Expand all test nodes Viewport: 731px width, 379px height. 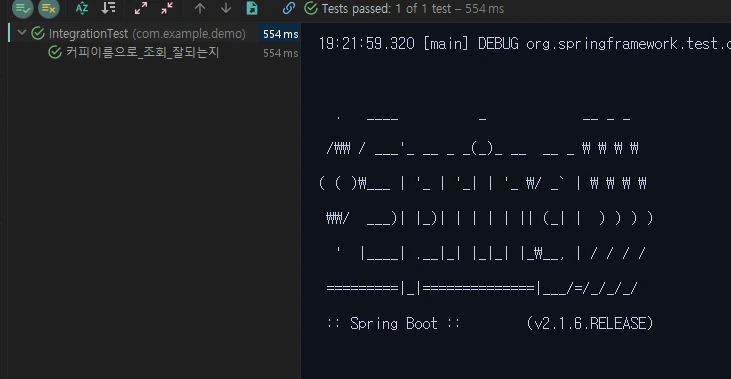point(140,8)
